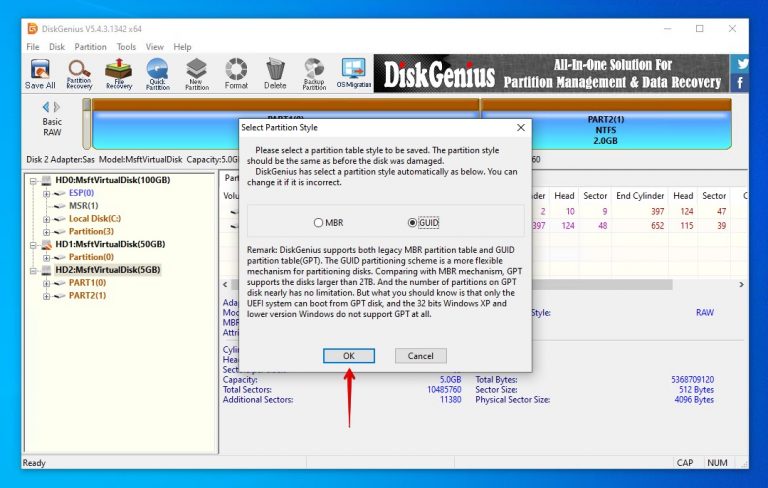Select the MBR radio button
This screenshot has width=768, height=488.
(319, 223)
